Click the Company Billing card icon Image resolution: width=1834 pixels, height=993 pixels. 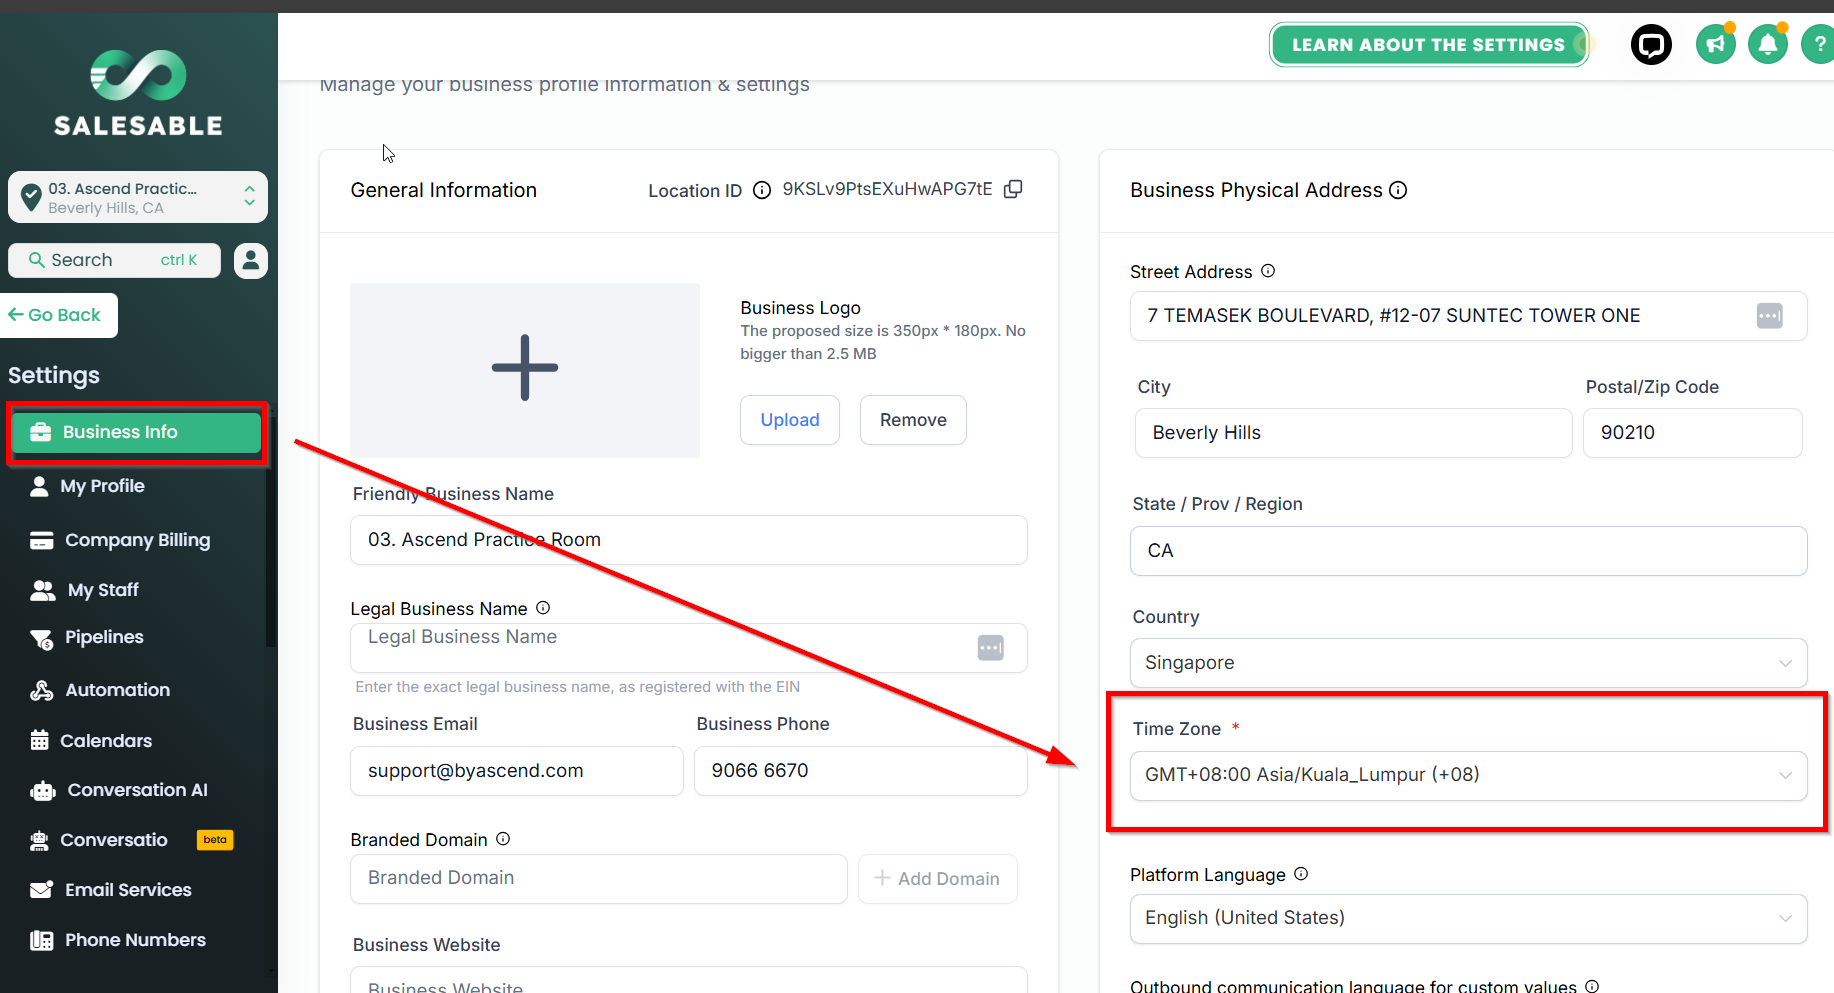(x=42, y=540)
